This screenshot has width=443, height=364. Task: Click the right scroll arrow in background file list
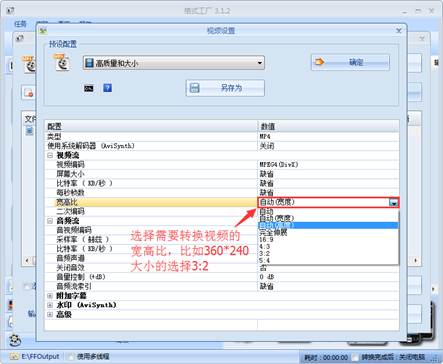coord(415,260)
